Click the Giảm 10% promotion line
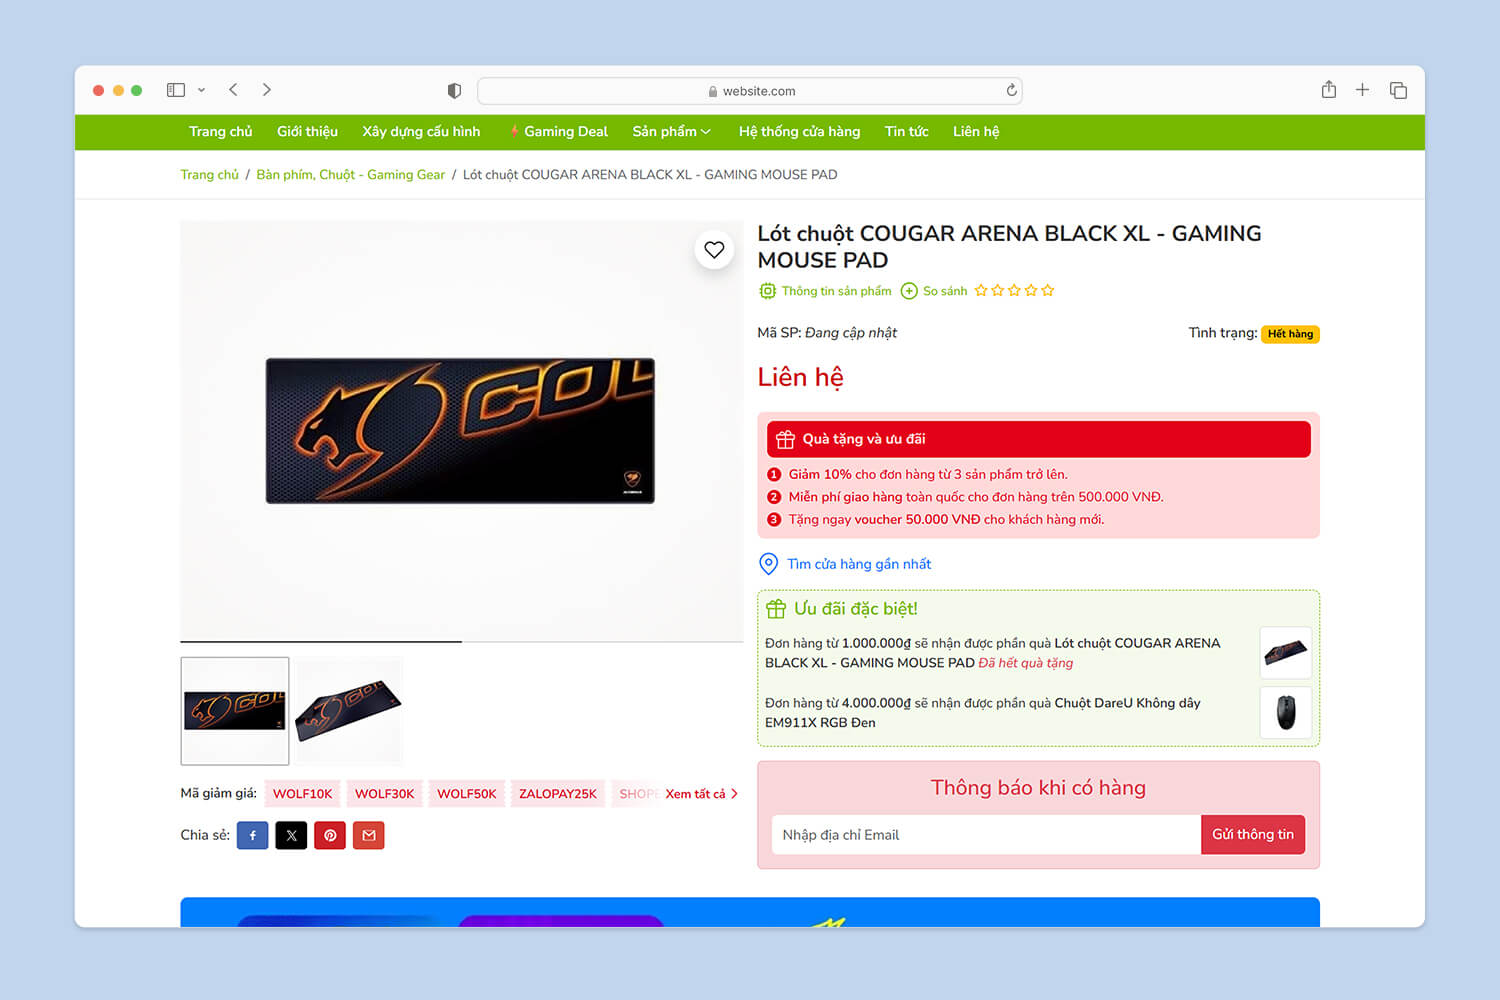The height and width of the screenshot is (1000, 1500). [x=928, y=475]
